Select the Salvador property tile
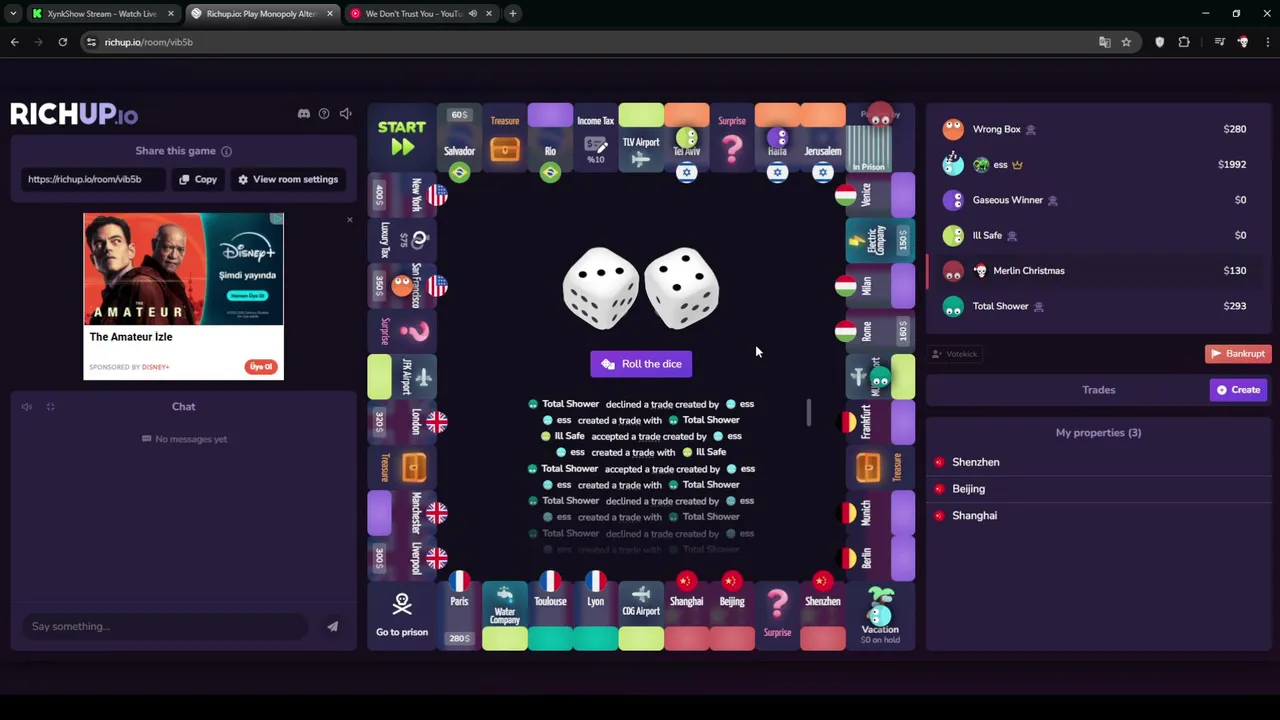 [x=459, y=138]
